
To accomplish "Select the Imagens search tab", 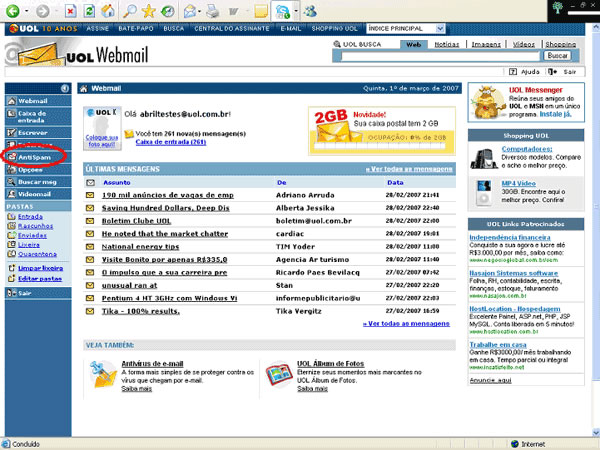I will tap(487, 45).
